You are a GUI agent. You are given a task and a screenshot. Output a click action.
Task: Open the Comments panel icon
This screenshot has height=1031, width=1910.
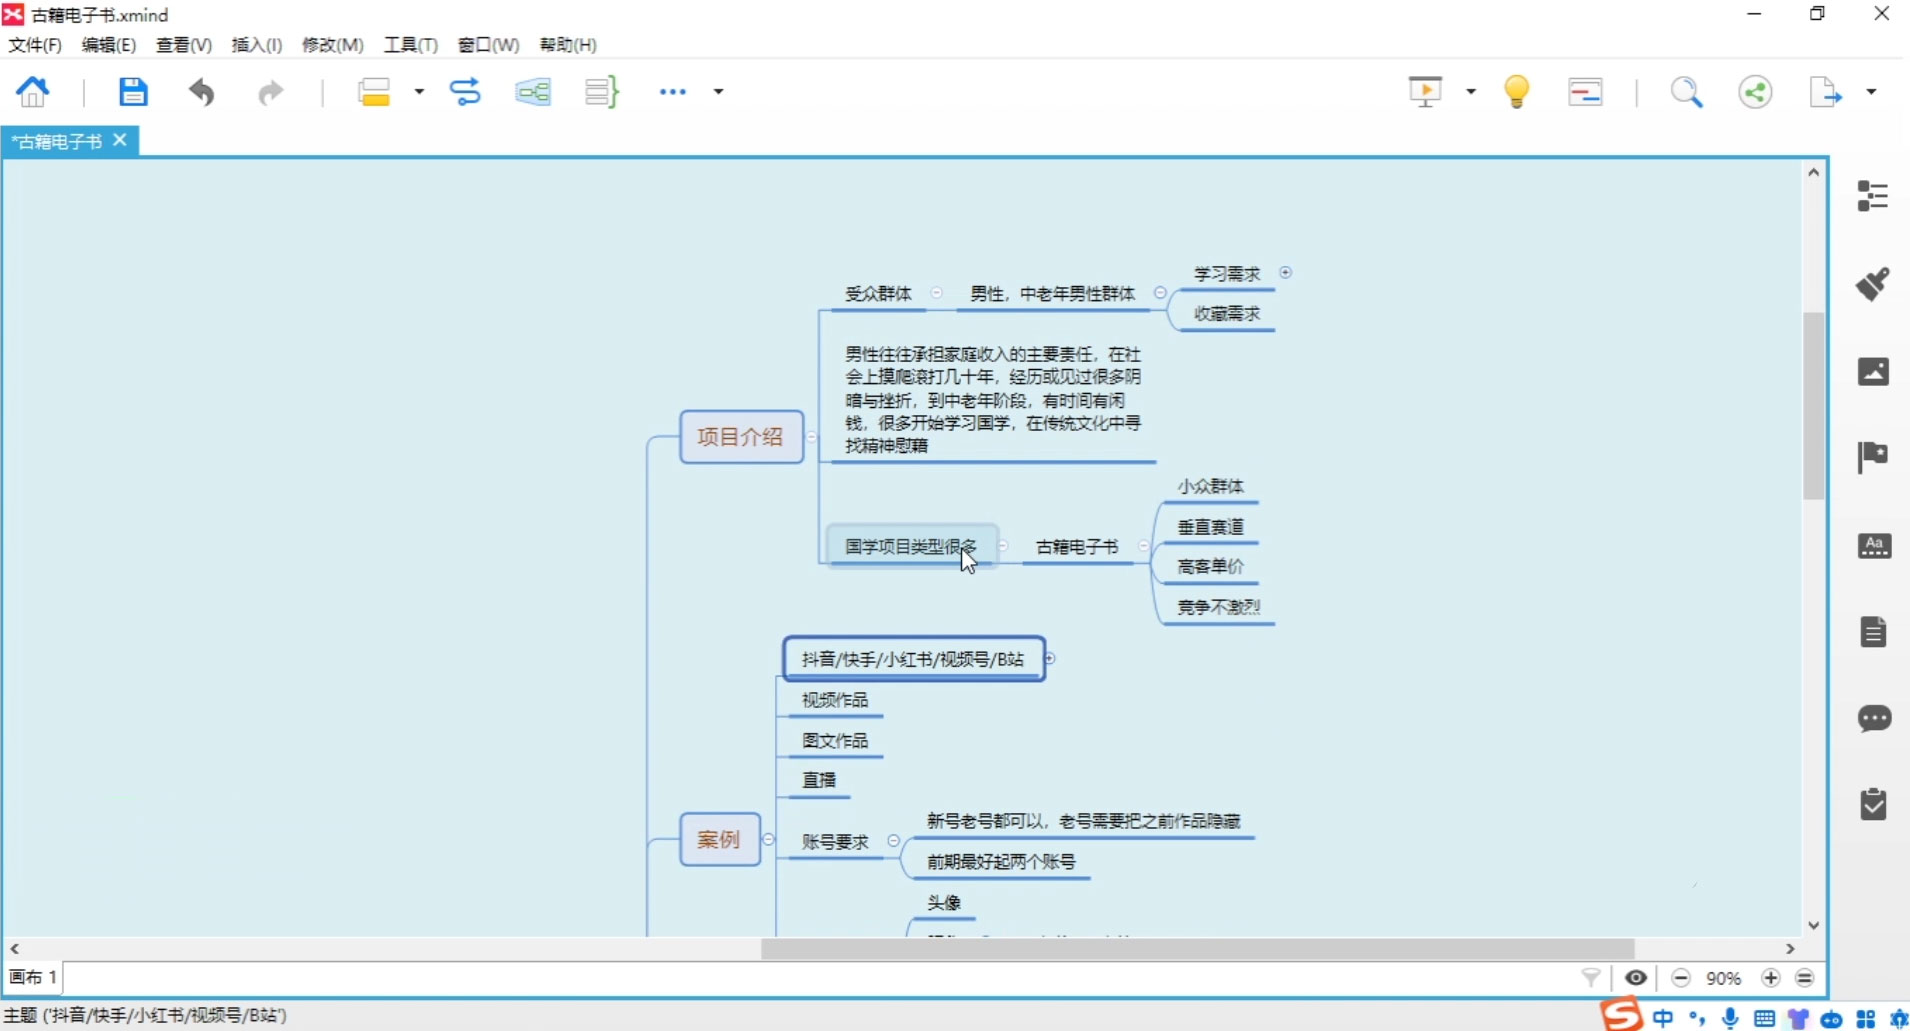coord(1872,719)
